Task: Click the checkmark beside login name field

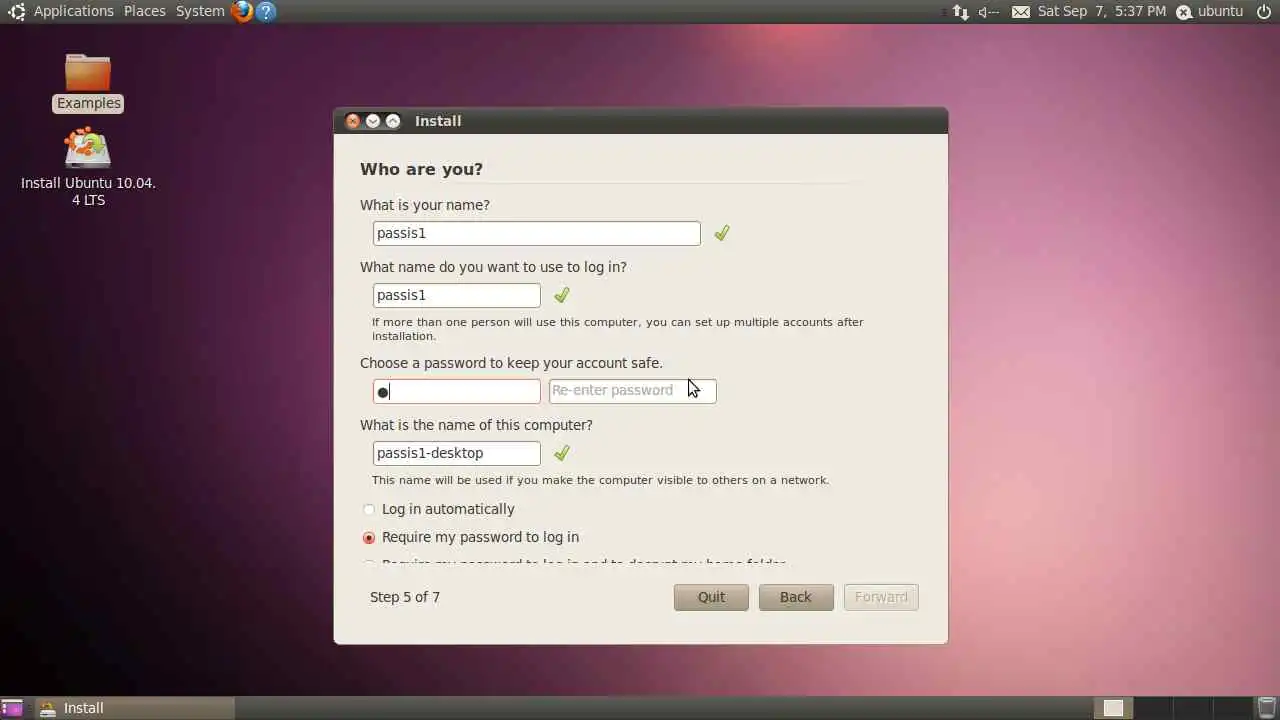Action: [562, 295]
